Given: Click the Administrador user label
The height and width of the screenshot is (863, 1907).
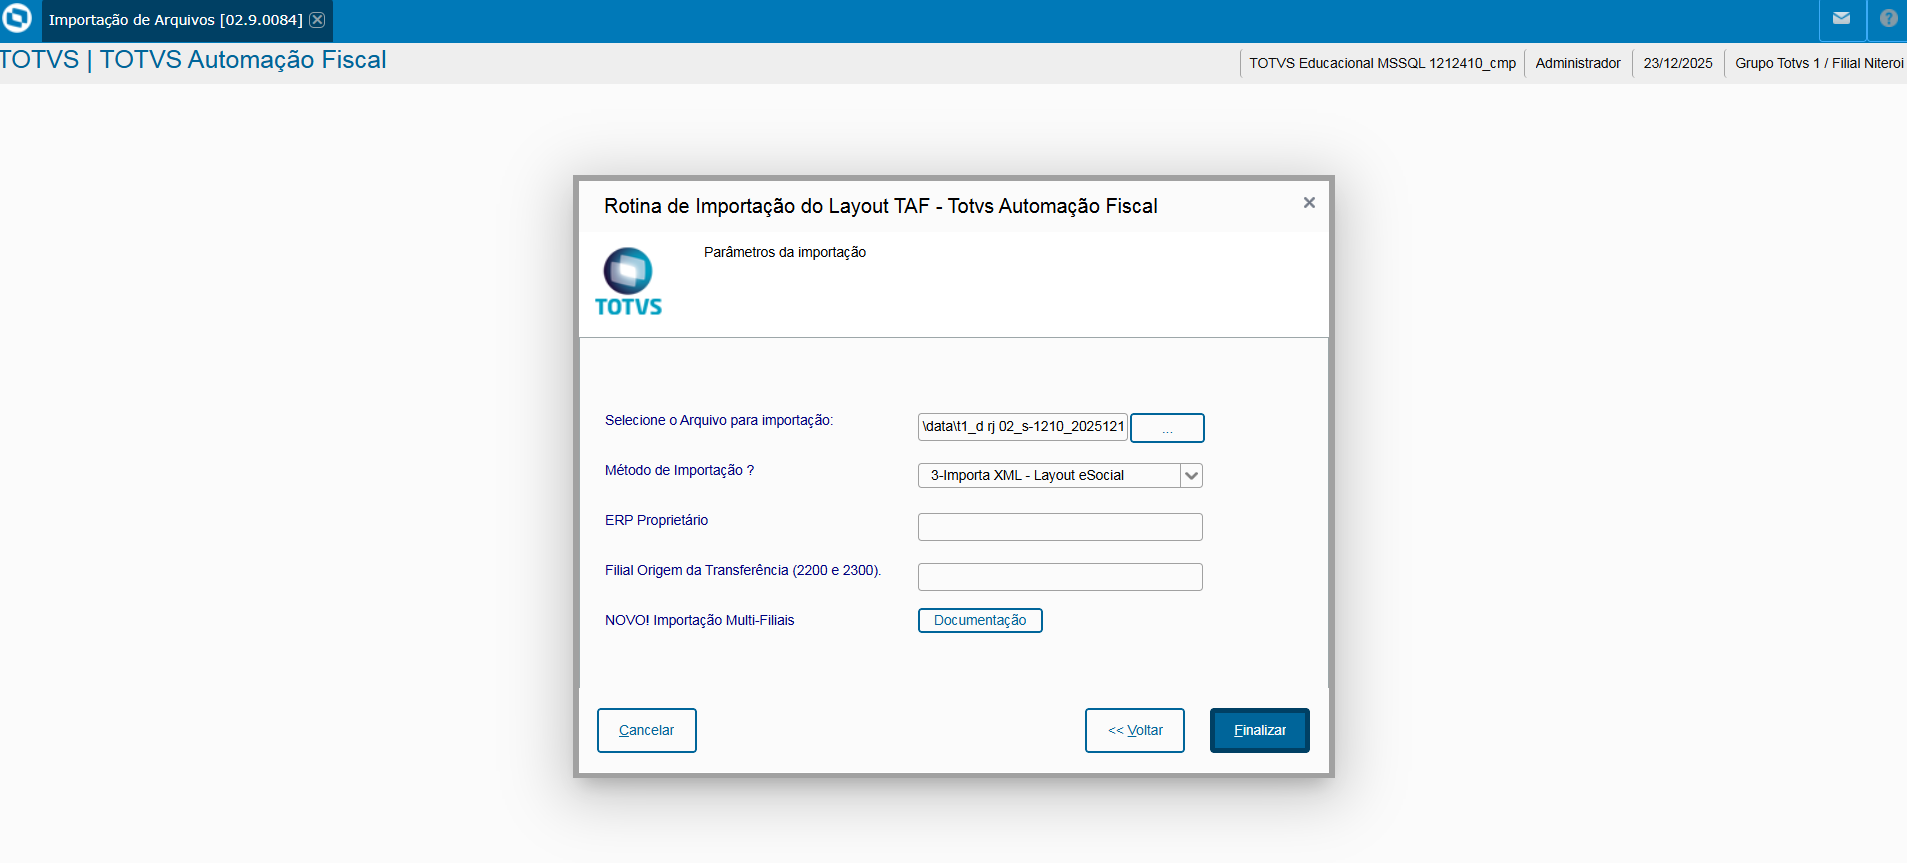Looking at the screenshot, I should [1578, 63].
